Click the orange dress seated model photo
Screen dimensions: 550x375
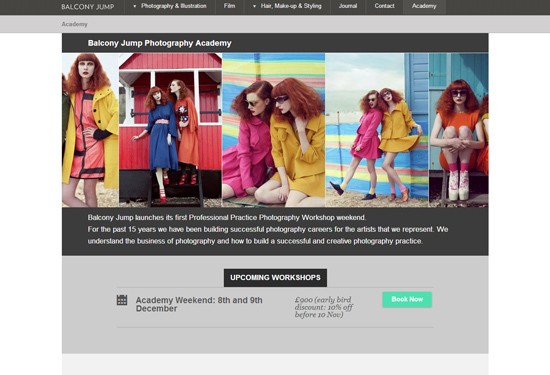pos(458,130)
